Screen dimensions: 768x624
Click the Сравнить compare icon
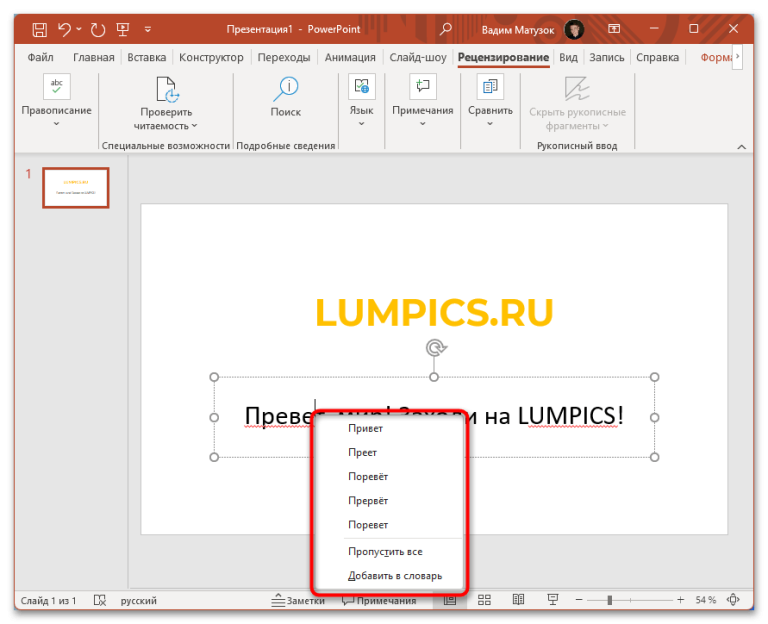(x=490, y=86)
